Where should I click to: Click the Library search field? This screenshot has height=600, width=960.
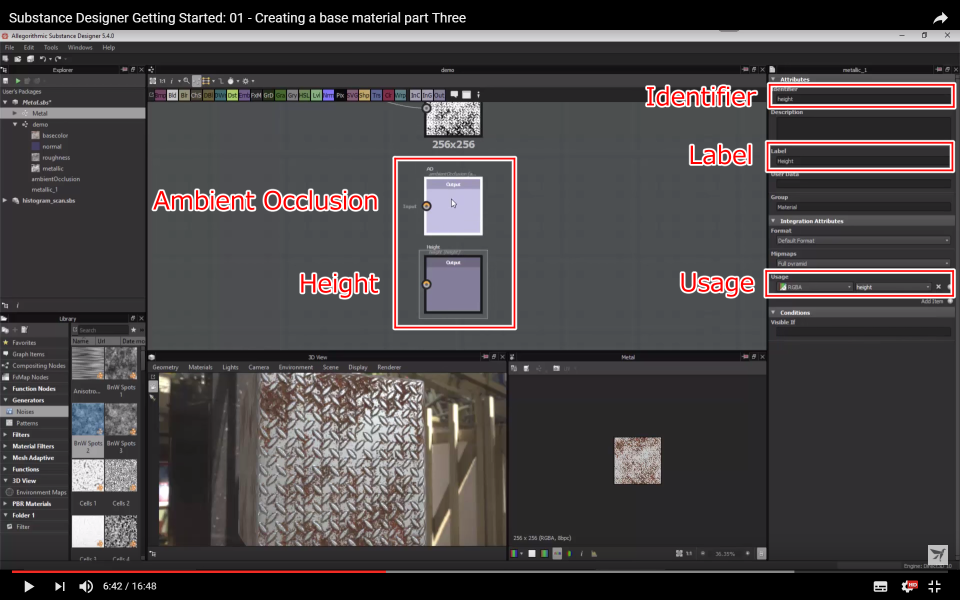[102, 330]
